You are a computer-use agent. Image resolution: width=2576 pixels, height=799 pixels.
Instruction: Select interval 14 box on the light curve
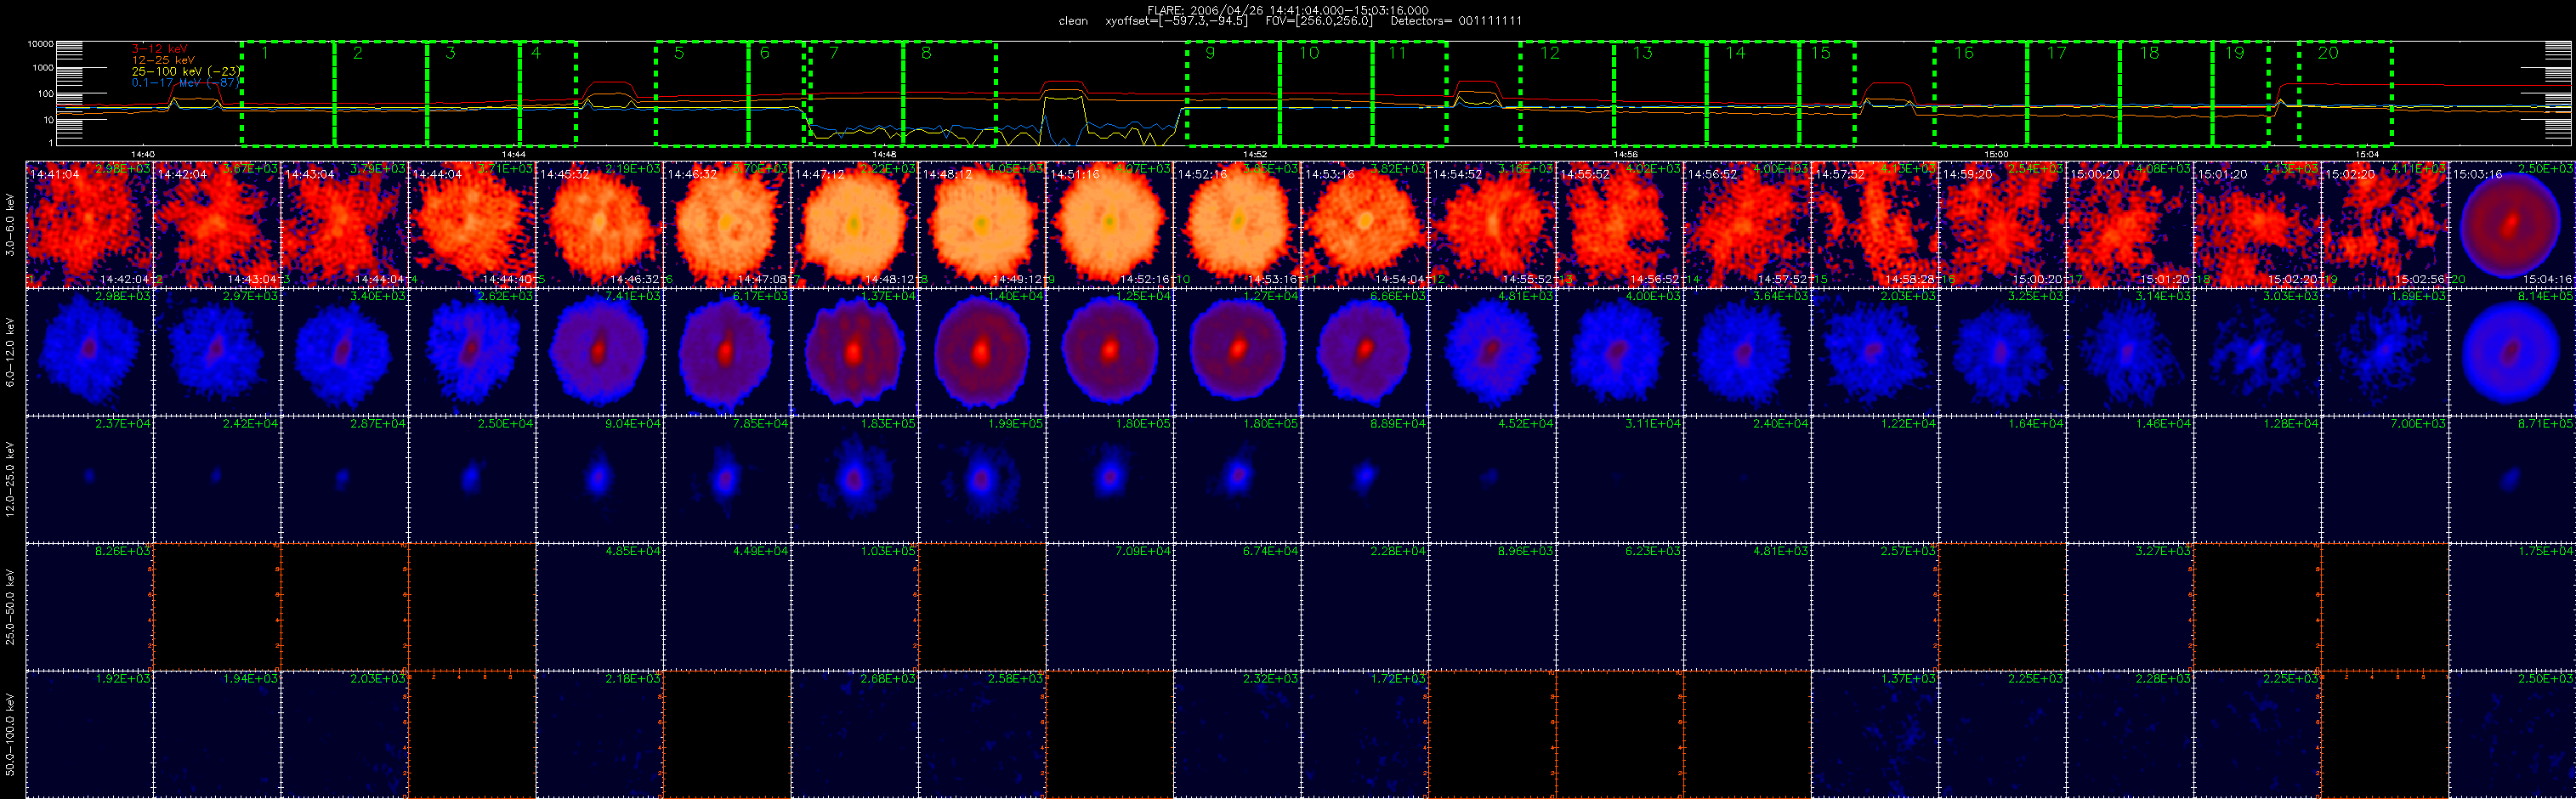1753,94
